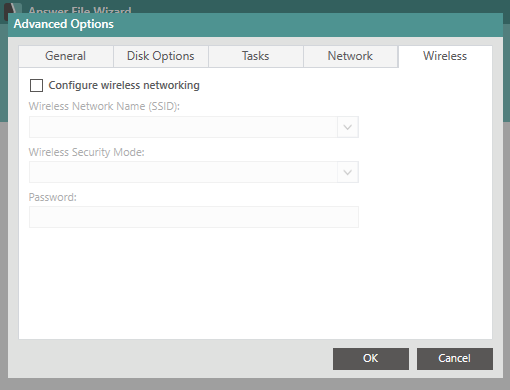Confirm with the OK button
Image resolution: width=510 pixels, height=390 pixels.
point(371,359)
